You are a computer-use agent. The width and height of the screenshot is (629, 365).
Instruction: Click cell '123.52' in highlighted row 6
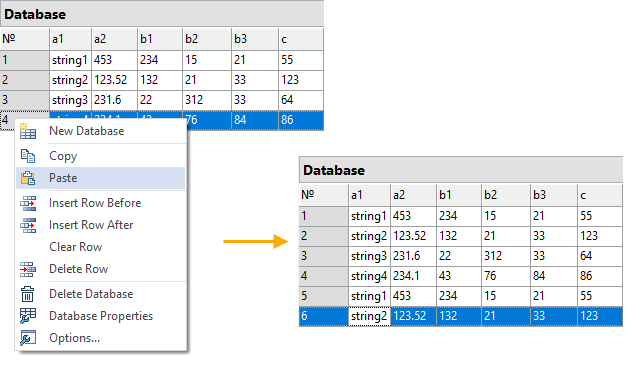pos(414,316)
